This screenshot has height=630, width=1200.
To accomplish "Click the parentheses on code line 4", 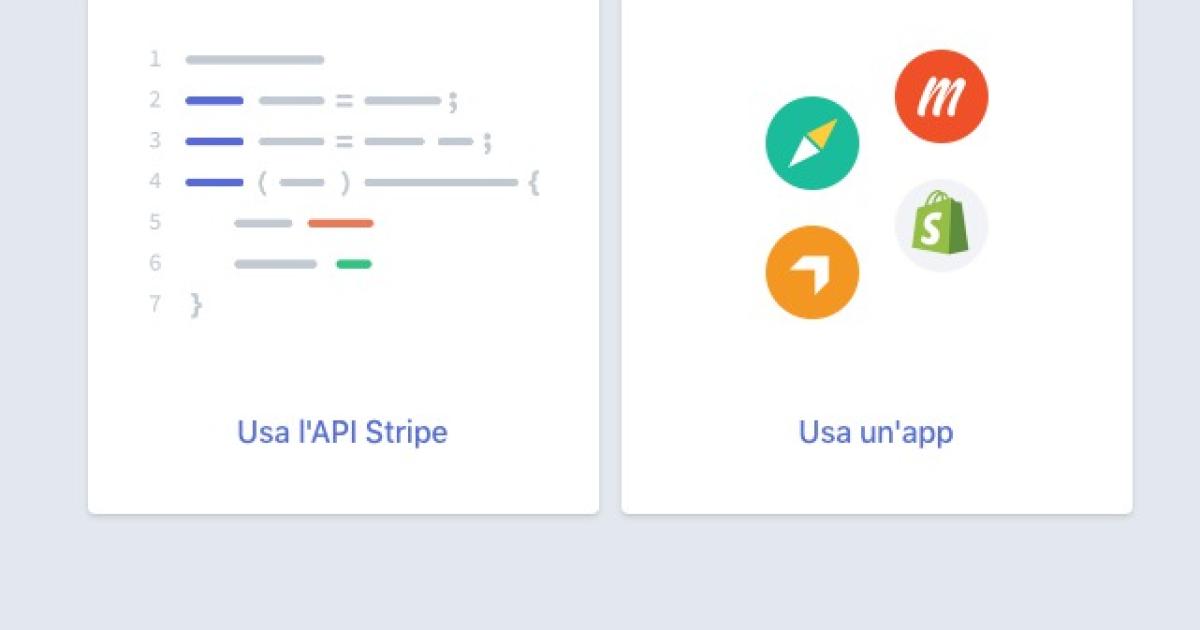I will (303, 183).
